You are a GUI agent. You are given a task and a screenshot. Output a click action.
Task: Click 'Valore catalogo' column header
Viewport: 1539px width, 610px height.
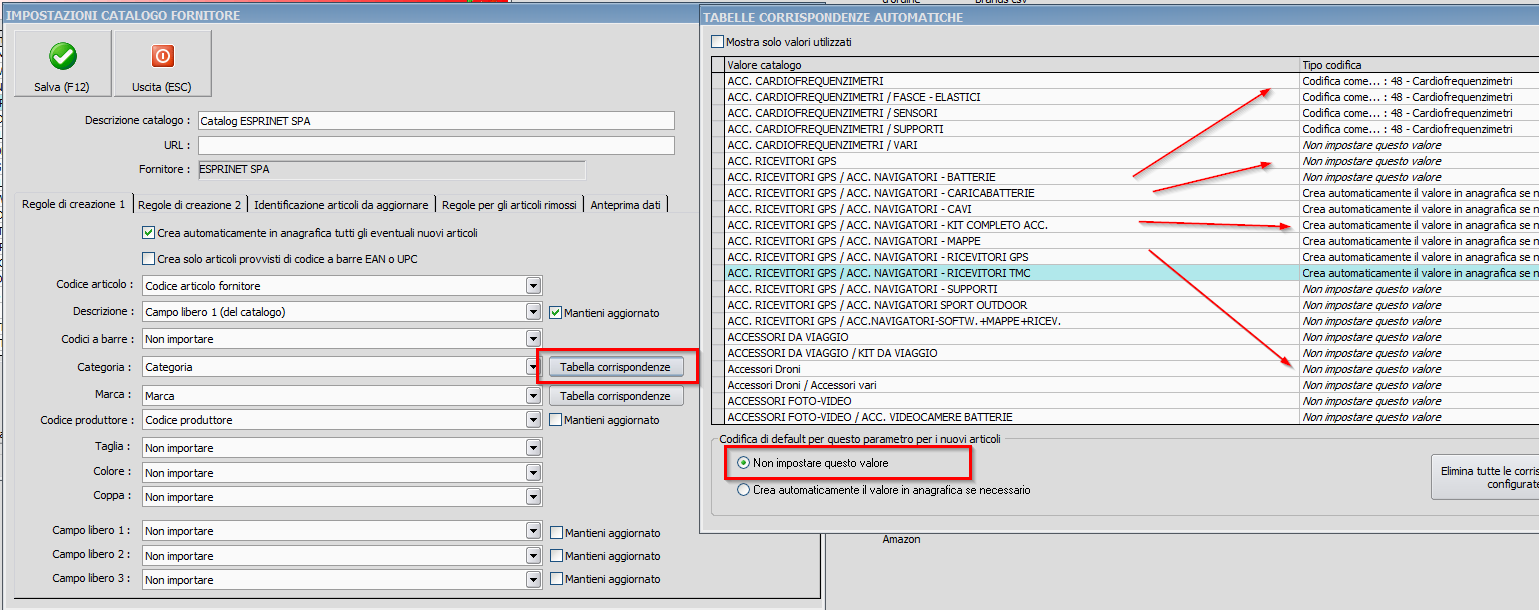click(x=1012, y=65)
